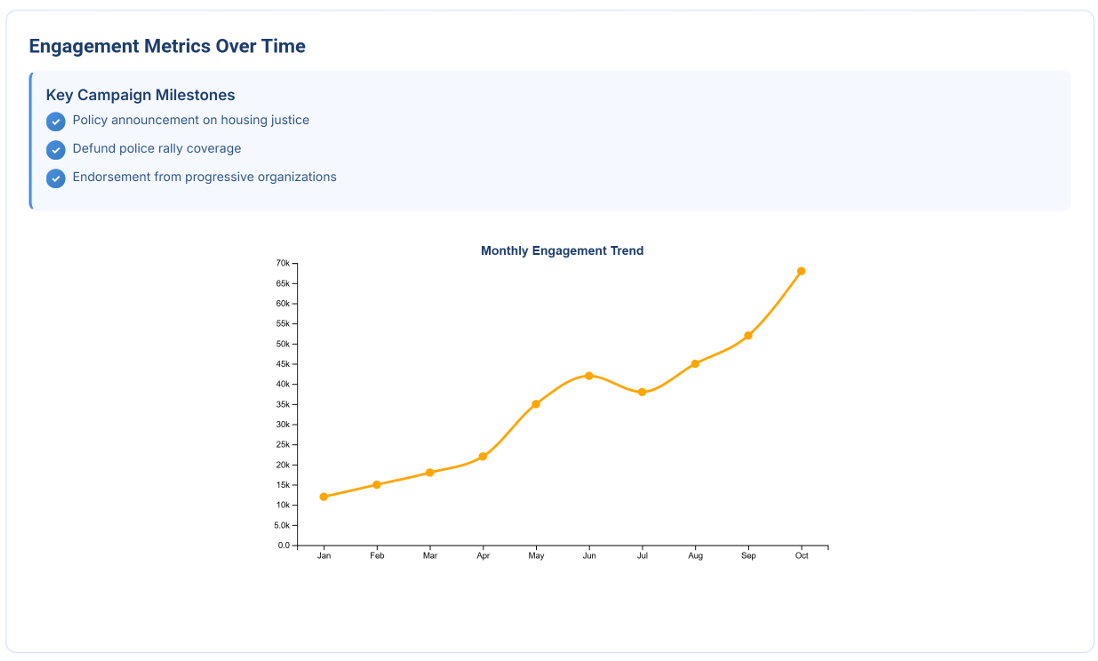Viewport: 1098px width, 661px height.
Task: Click the Engagement Metrics Over Time heading
Action: click(167, 46)
